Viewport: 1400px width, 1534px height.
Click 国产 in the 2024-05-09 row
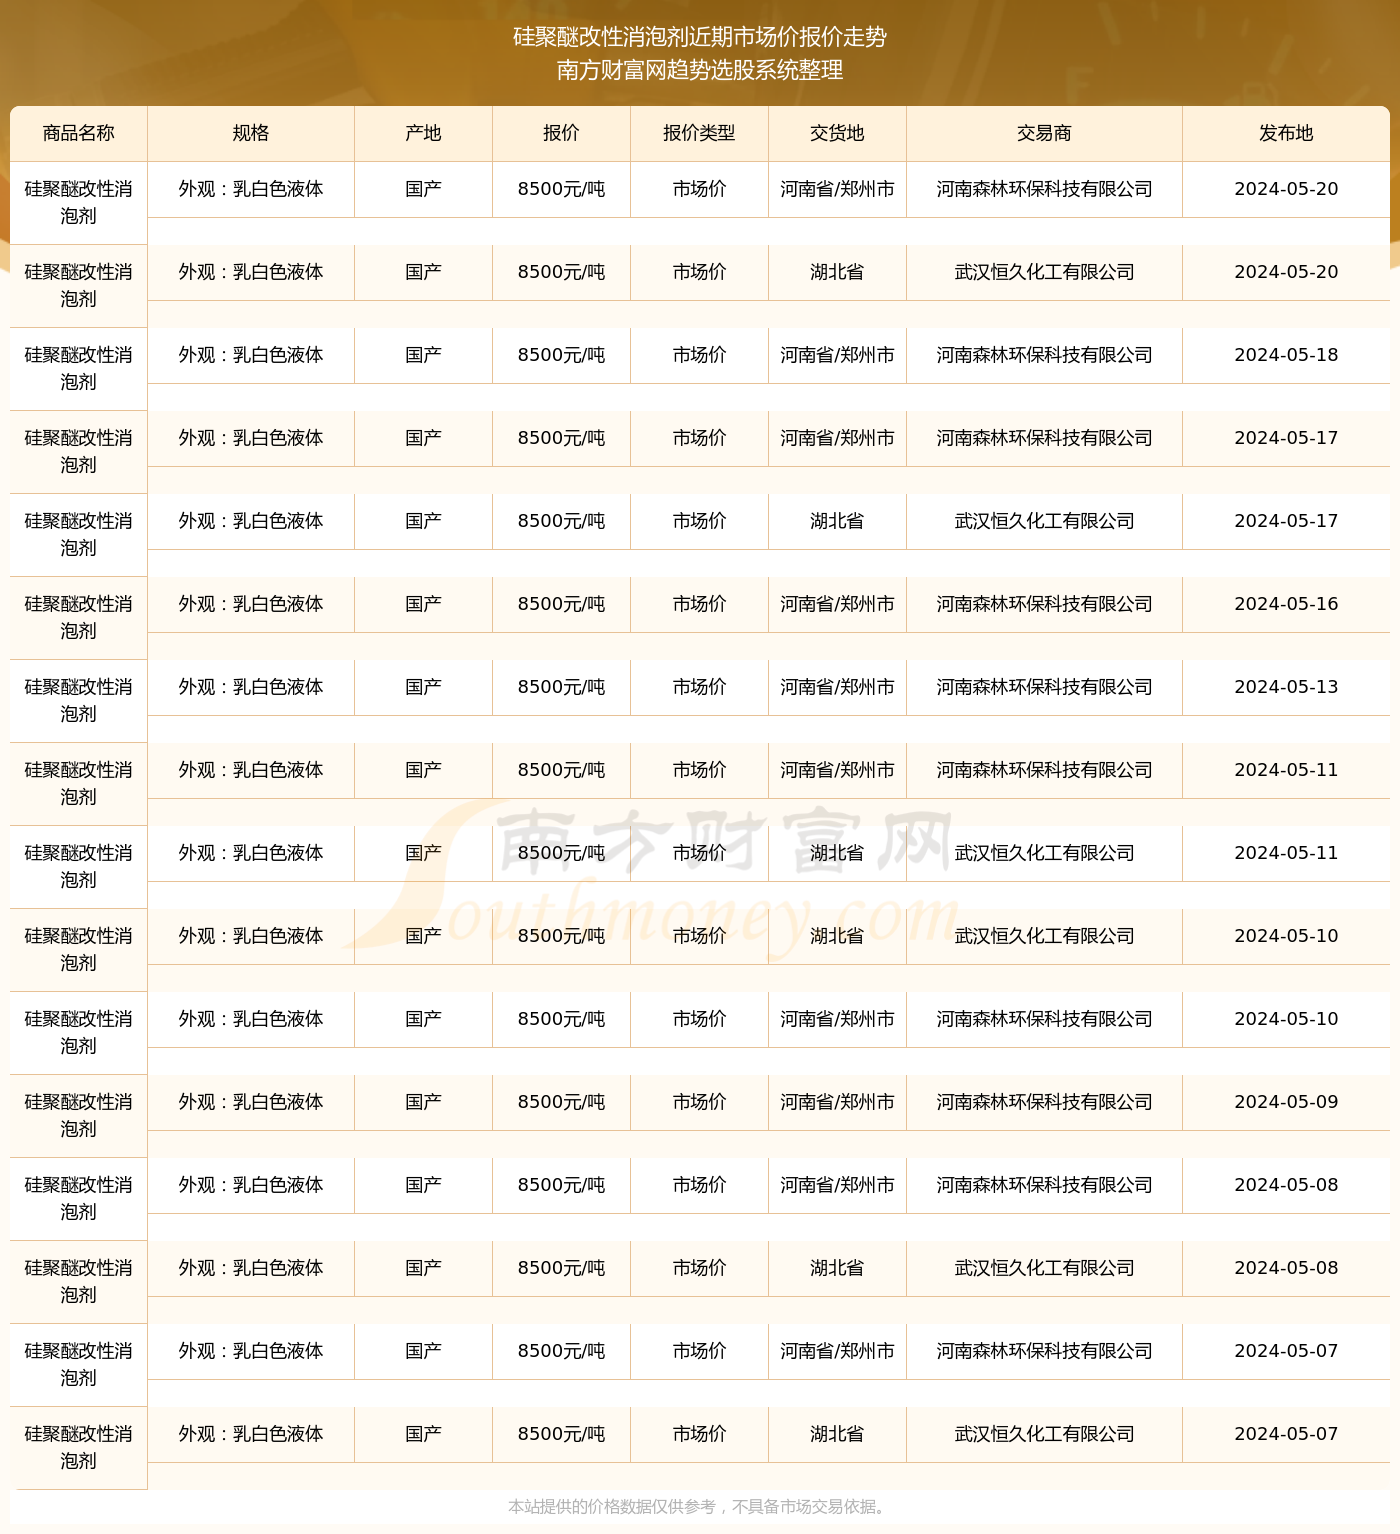coord(423,1102)
